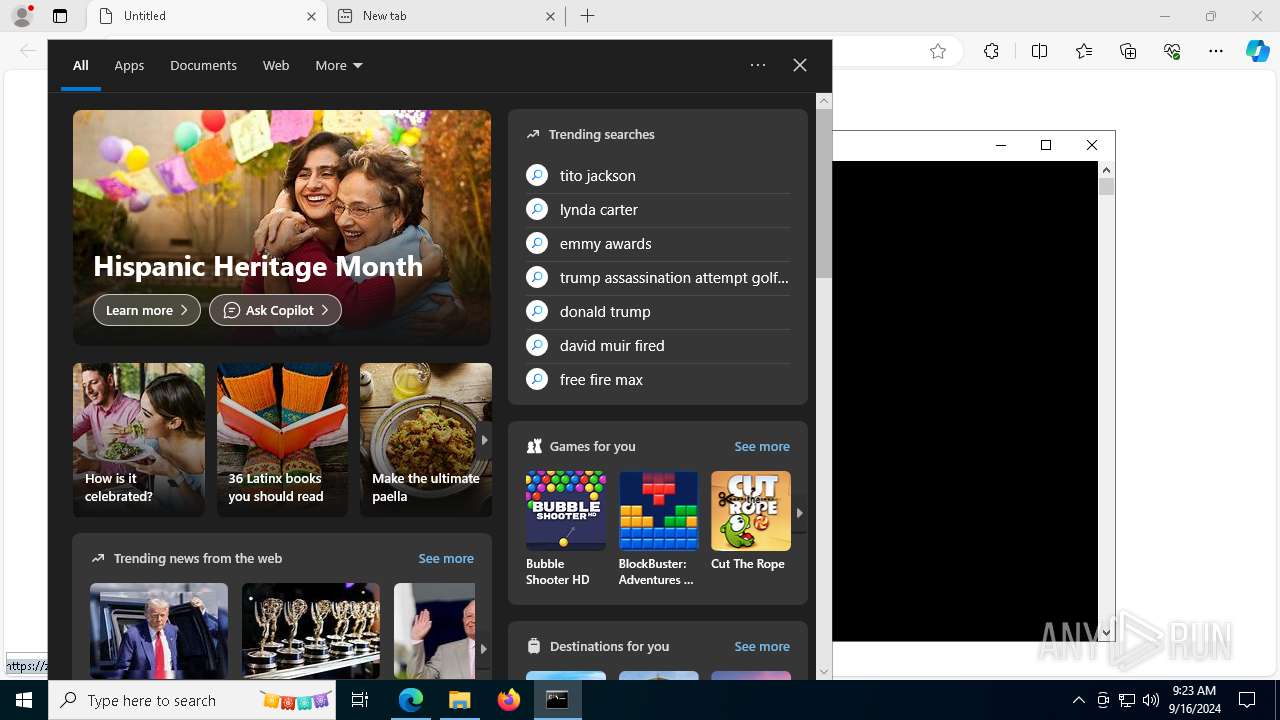The image size is (1280, 720).
Task: Open the Emmy statues news thumbnail
Action: 311,631
